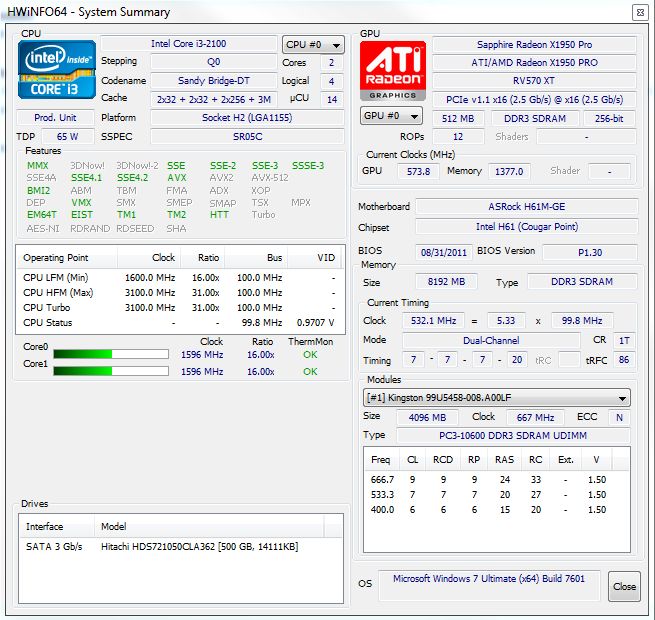This screenshot has width=655, height=620.
Task: Click the 256-bit memory bus width field
Action: (x=609, y=119)
